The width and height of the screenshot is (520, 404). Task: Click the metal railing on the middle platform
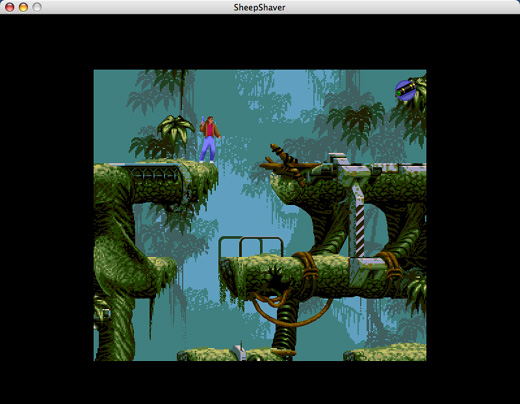click(251, 247)
